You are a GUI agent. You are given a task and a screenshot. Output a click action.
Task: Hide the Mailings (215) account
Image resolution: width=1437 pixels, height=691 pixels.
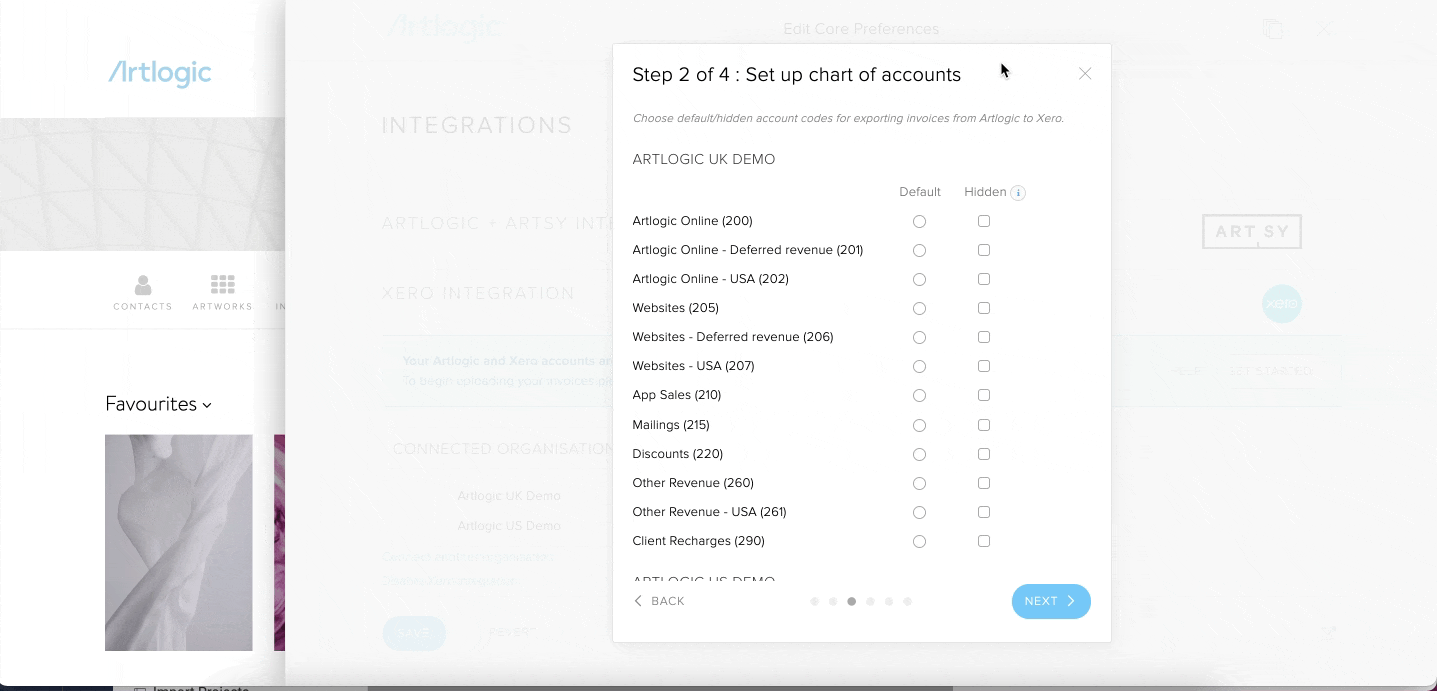984,425
